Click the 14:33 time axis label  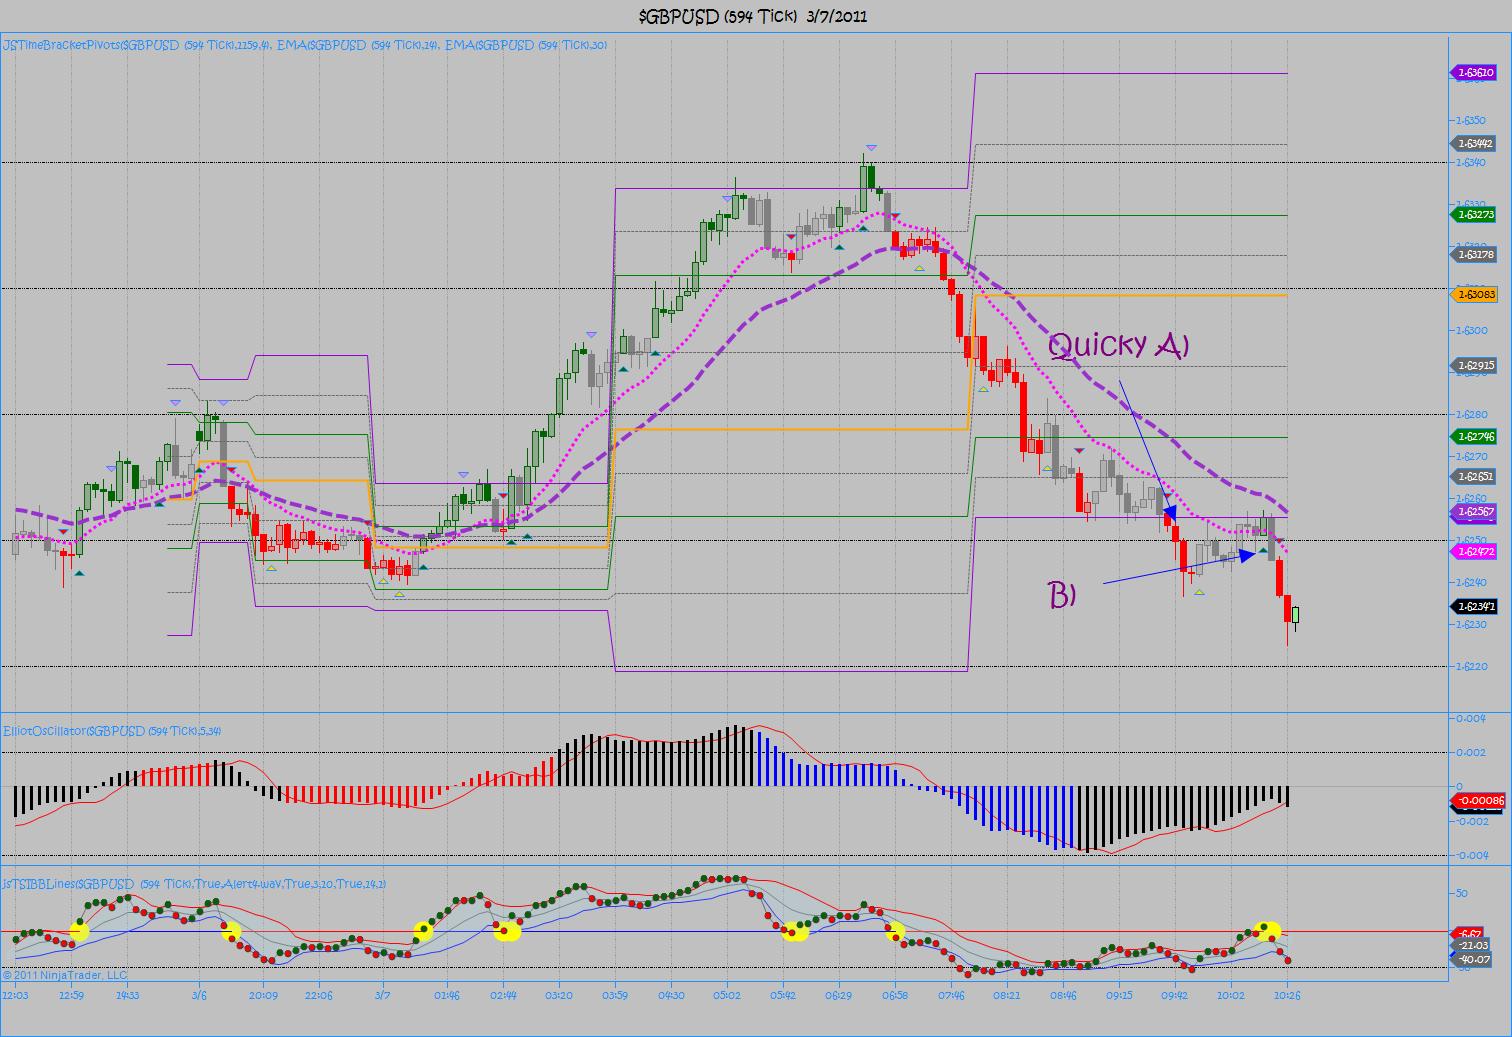pos(127,995)
